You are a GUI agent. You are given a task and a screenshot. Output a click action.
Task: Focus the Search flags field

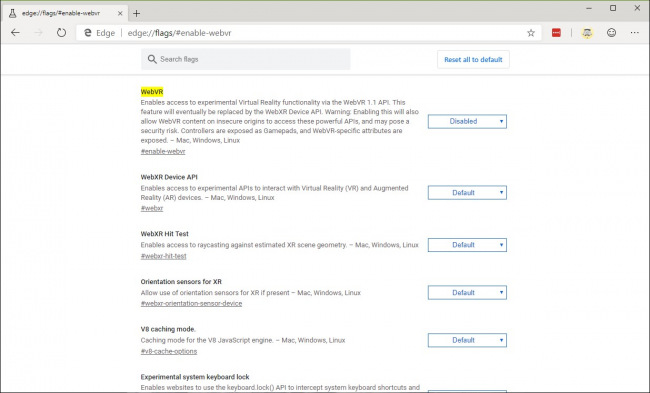click(x=245, y=59)
